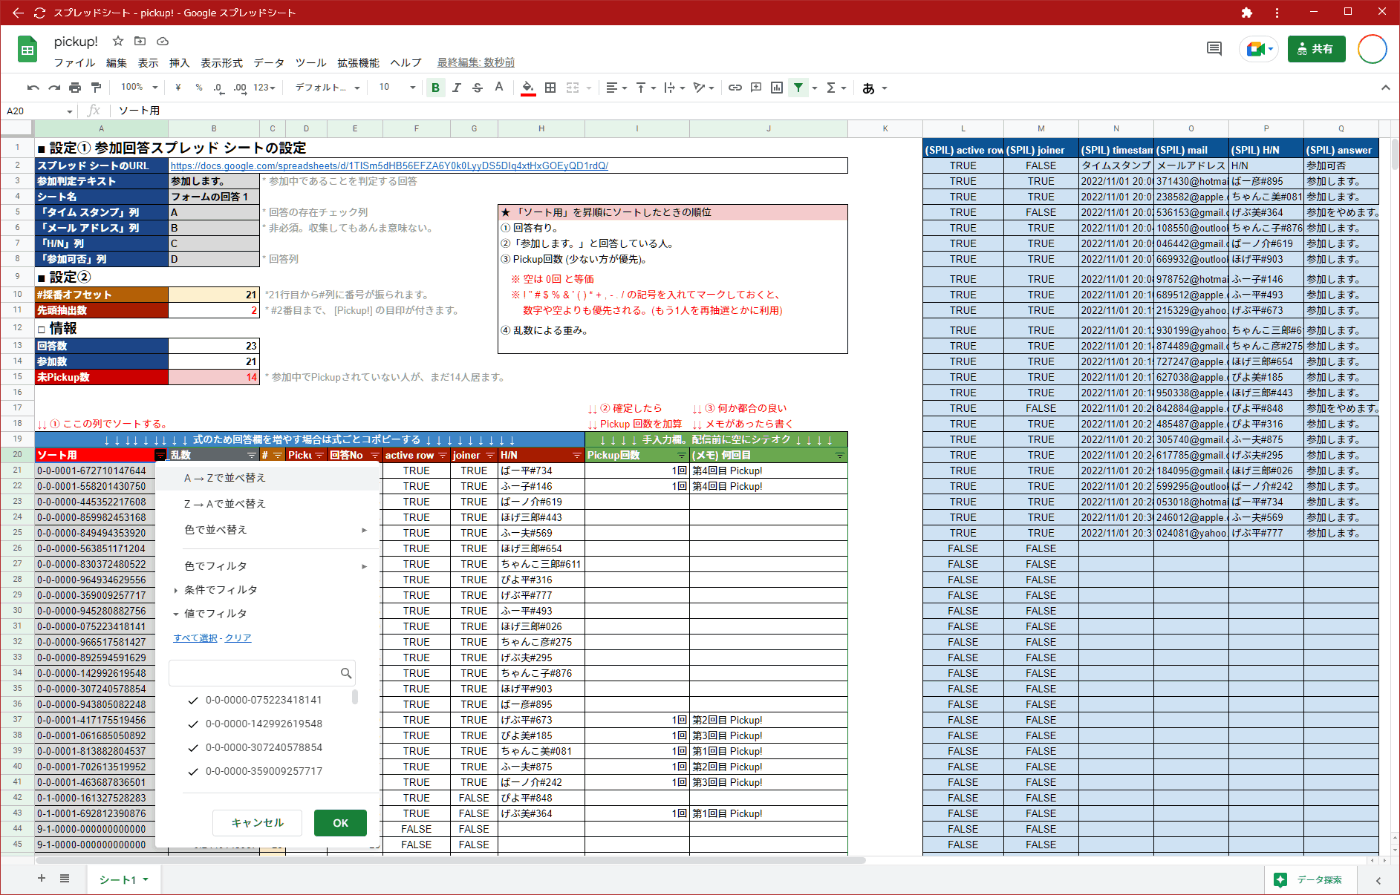Open sort by color submenu
The image size is (1400, 895).
click(267, 529)
